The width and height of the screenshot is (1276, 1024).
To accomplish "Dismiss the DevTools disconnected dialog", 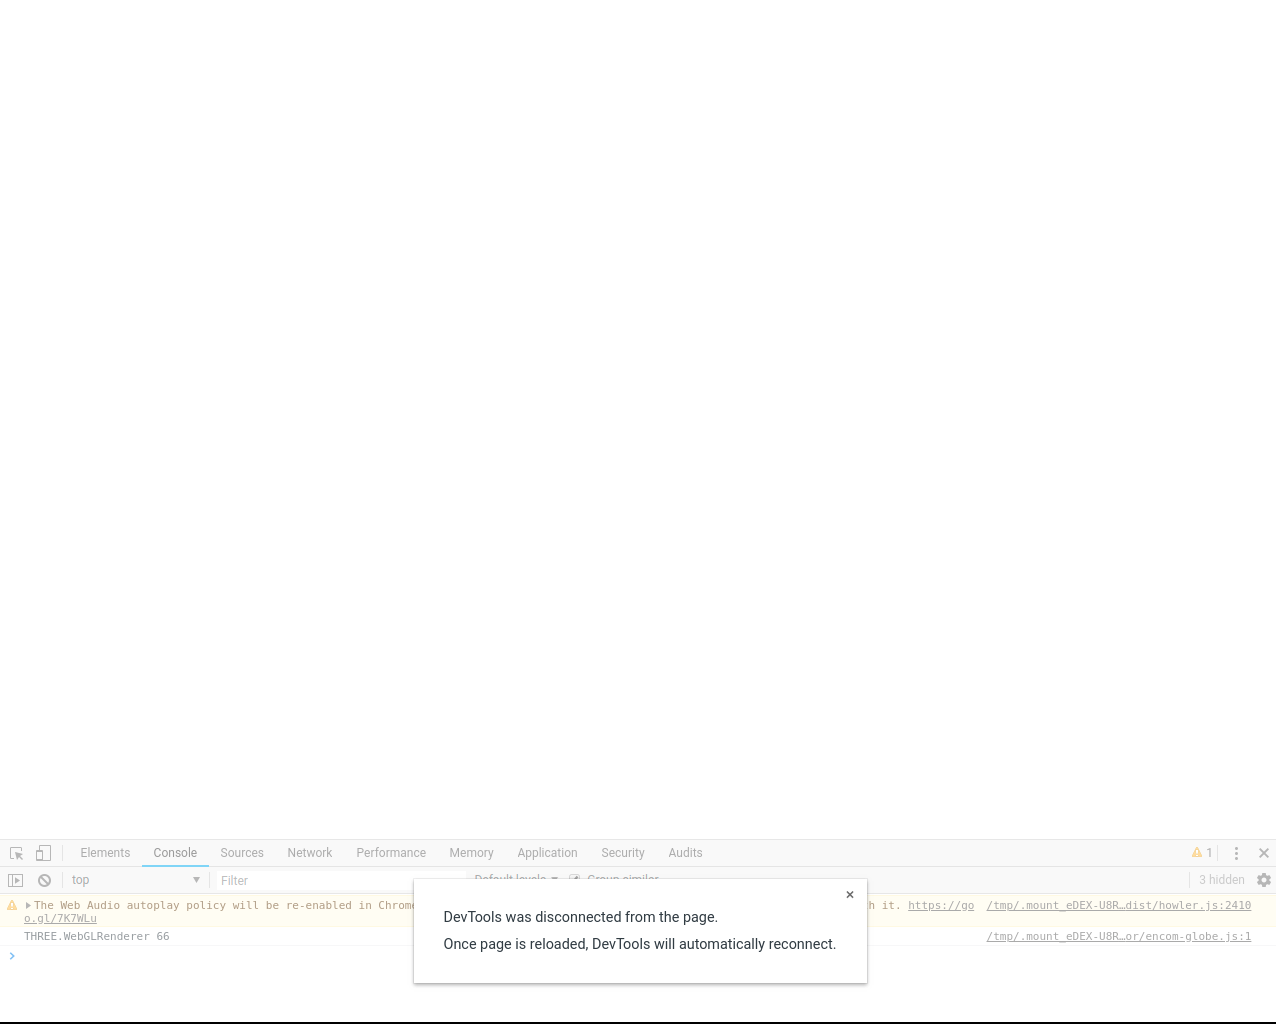I will tap(850, 895).
